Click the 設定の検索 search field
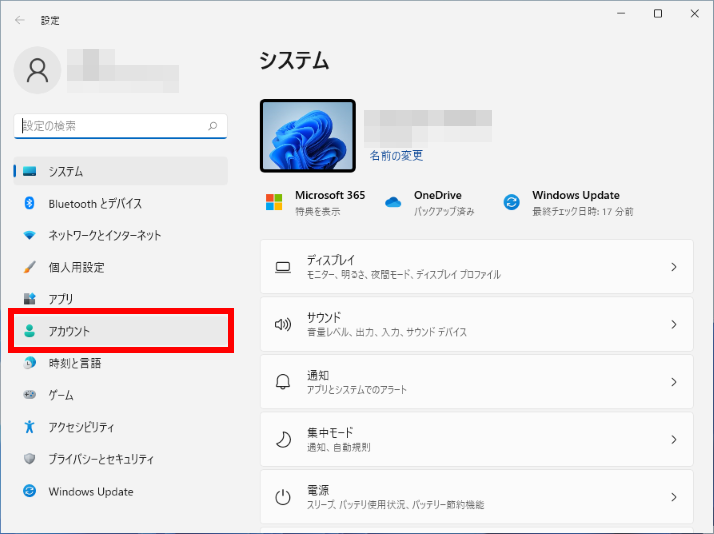Viewport: 714px width, 534px height. (121, 126)
